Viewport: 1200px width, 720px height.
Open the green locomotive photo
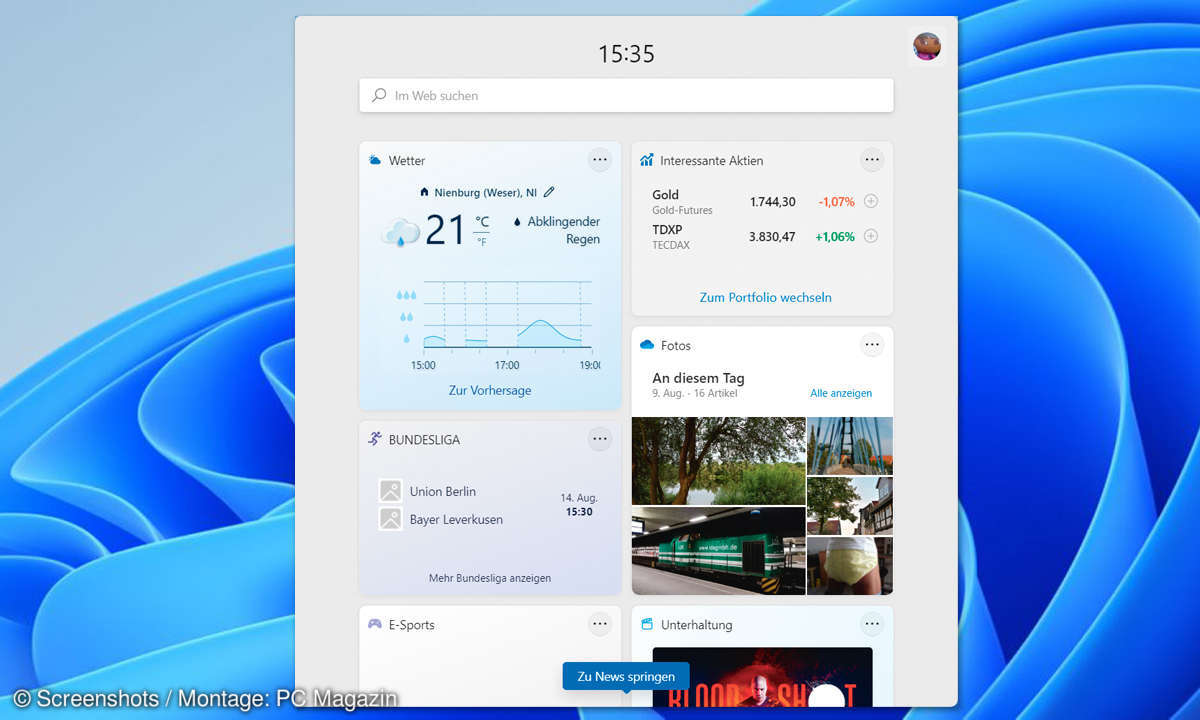(x=718, y=551)
